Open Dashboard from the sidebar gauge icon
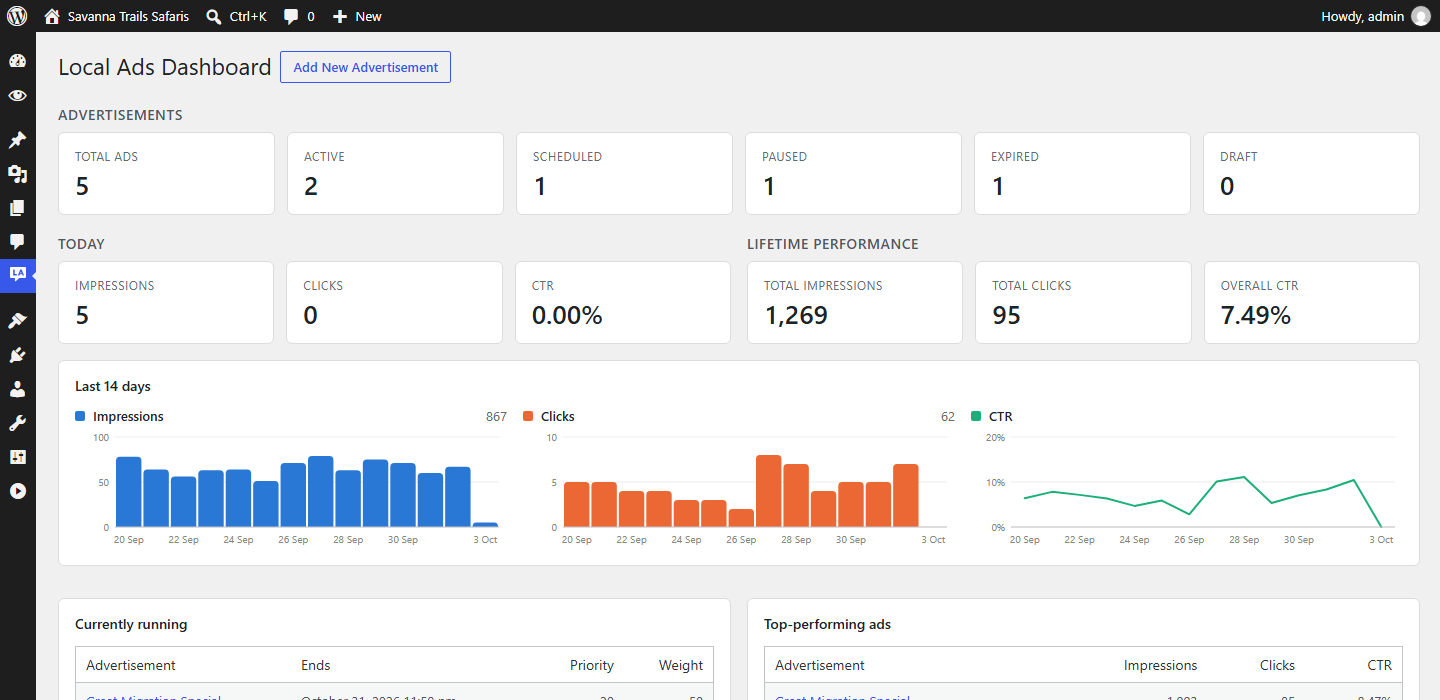Screen dimensions: 1440x700 point(17,61)
